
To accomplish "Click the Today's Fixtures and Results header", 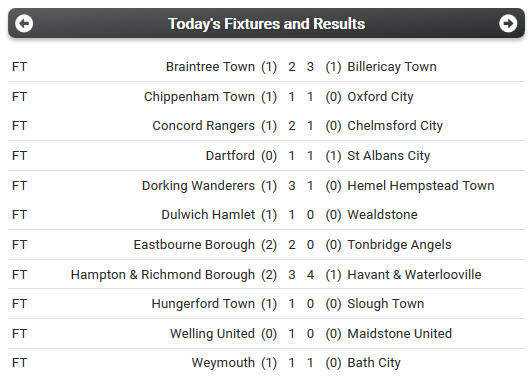I will point(266,24).
